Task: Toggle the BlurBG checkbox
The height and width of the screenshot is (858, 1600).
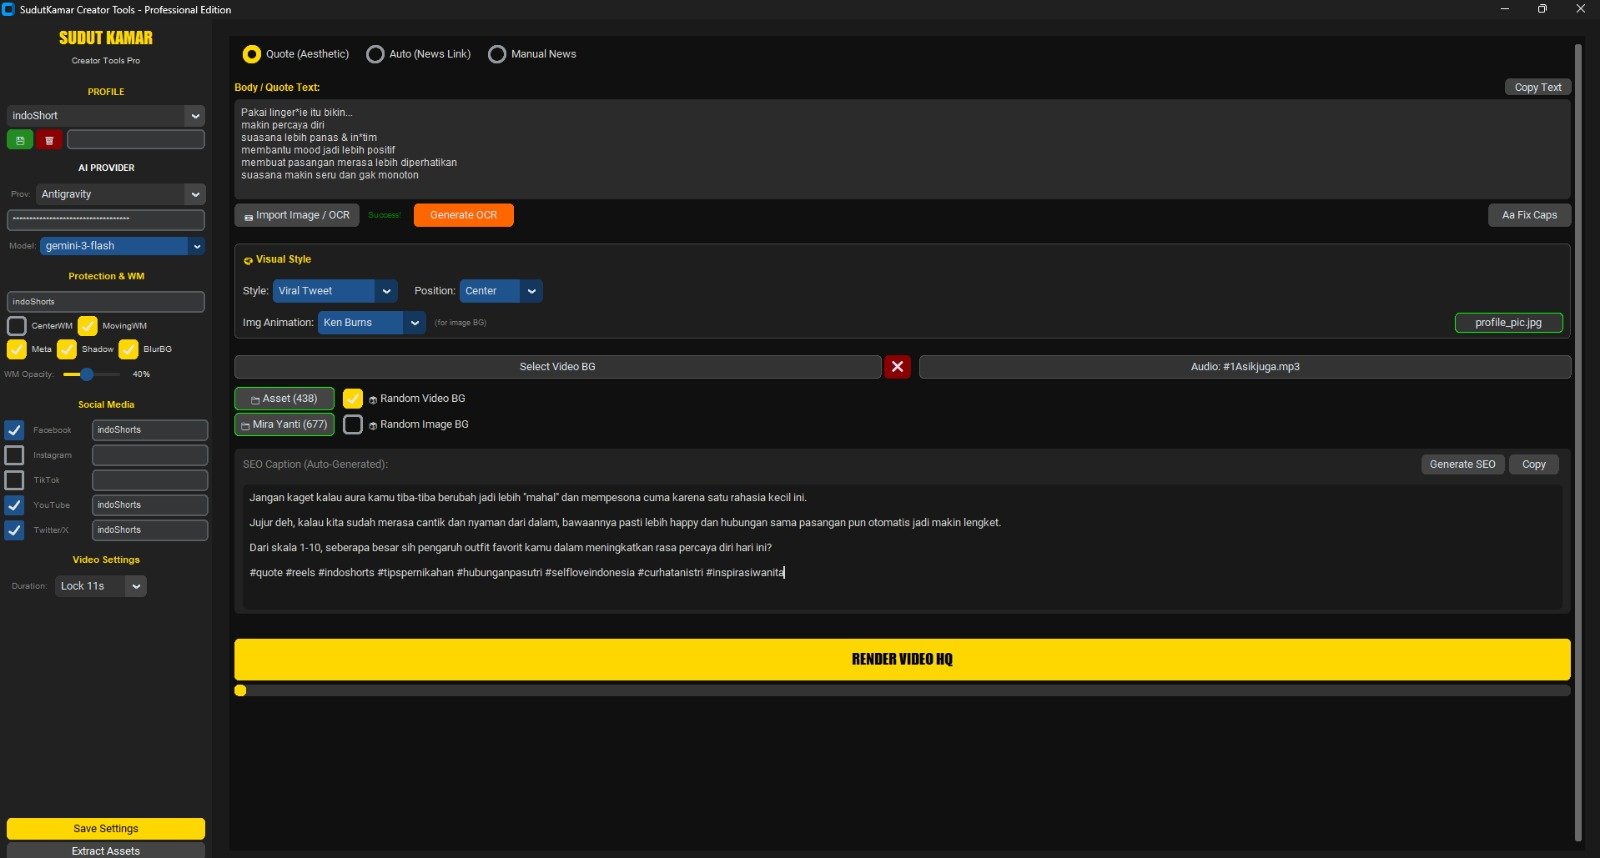Action: 129,349
